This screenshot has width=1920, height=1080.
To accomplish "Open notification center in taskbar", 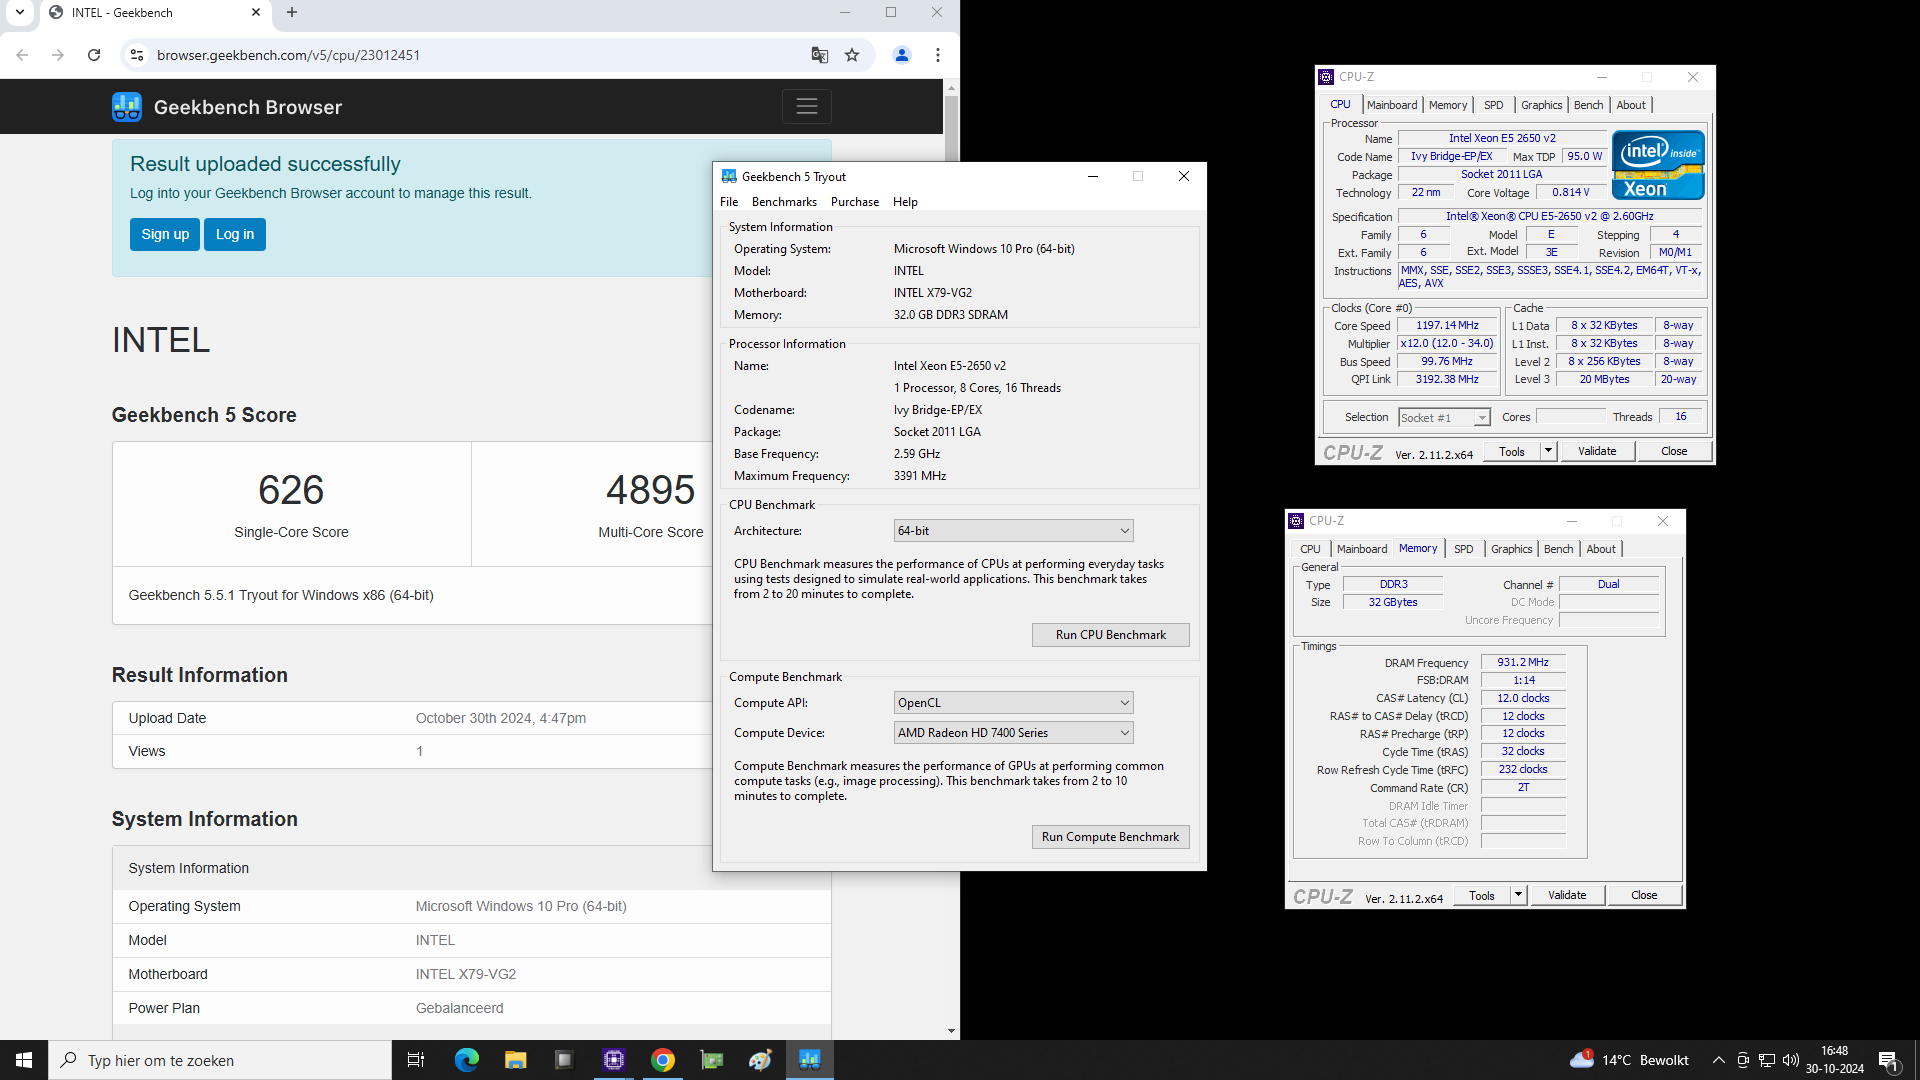I will tap(1889, 1060).
